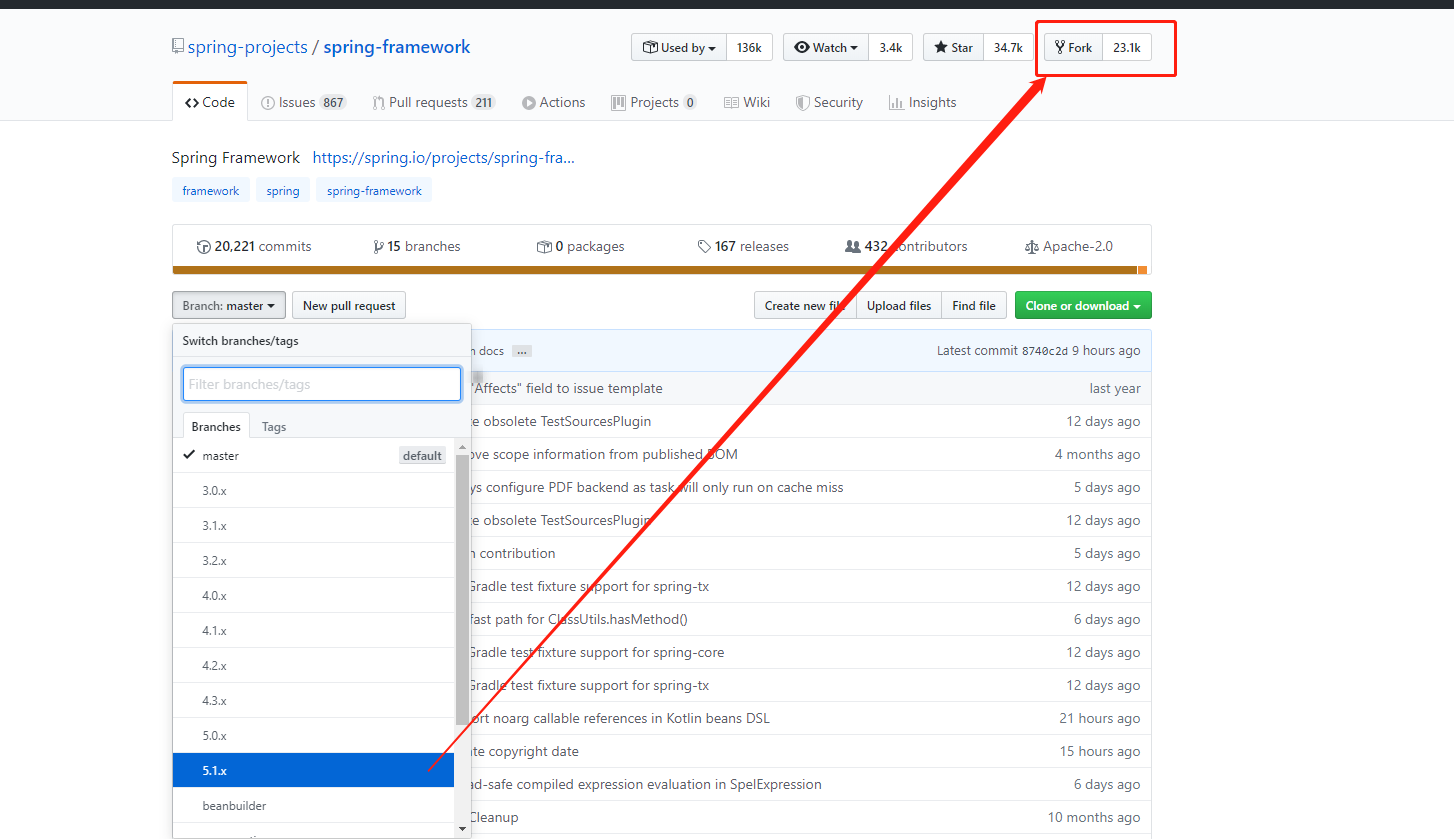Select the 4.1.x branch
This screenshot has height=839, width=1454.
click(314, 630)
